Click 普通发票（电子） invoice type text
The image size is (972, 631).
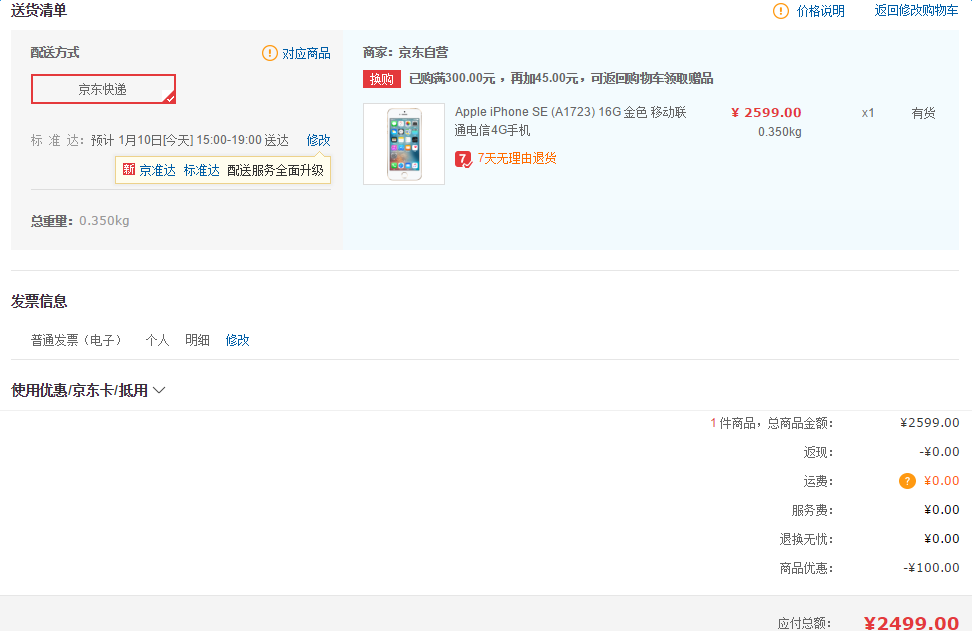click(x=77, y=340)
